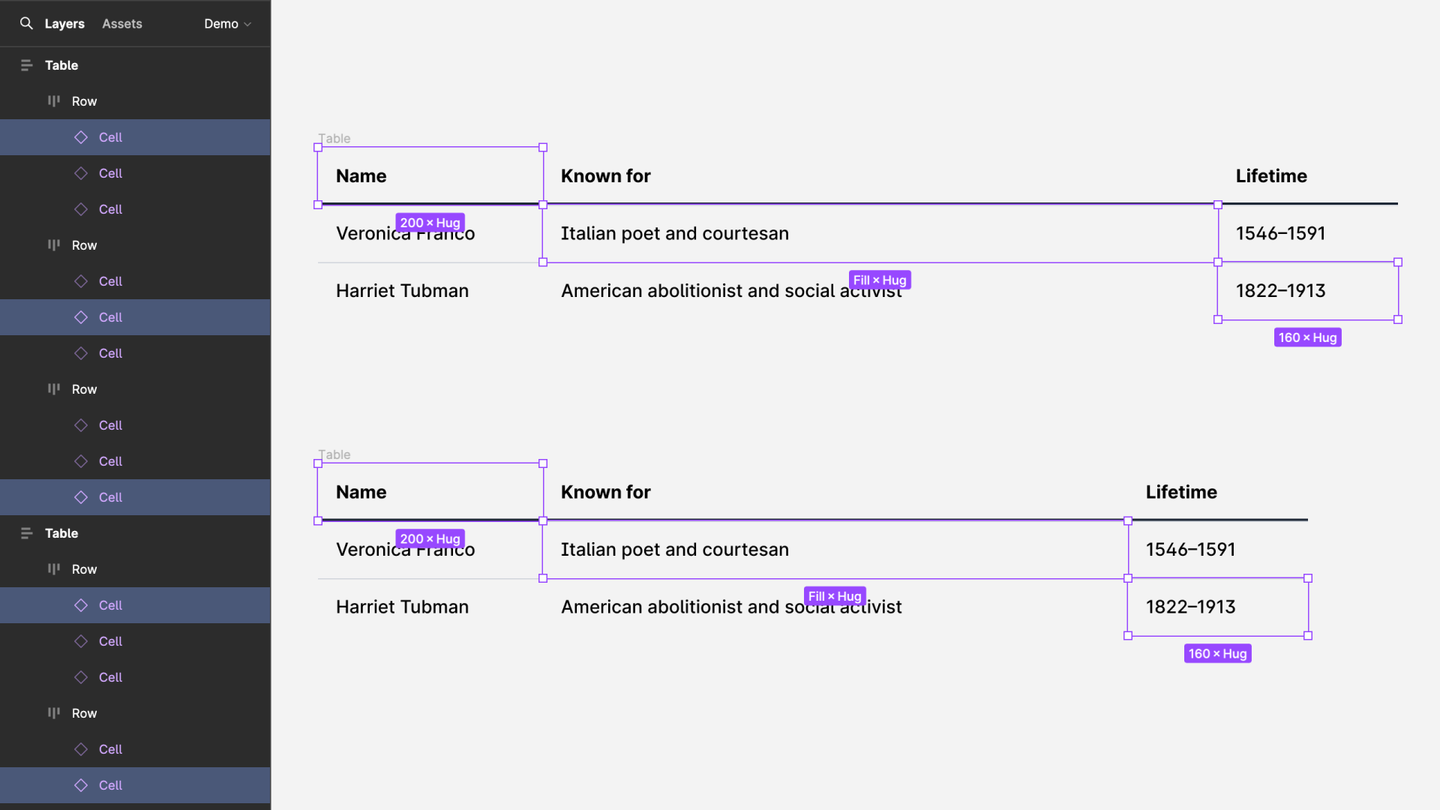Click the frame icon of the topmost Table layer
The height and width of the screenshot is (810, 1440).
coord(27,65)
